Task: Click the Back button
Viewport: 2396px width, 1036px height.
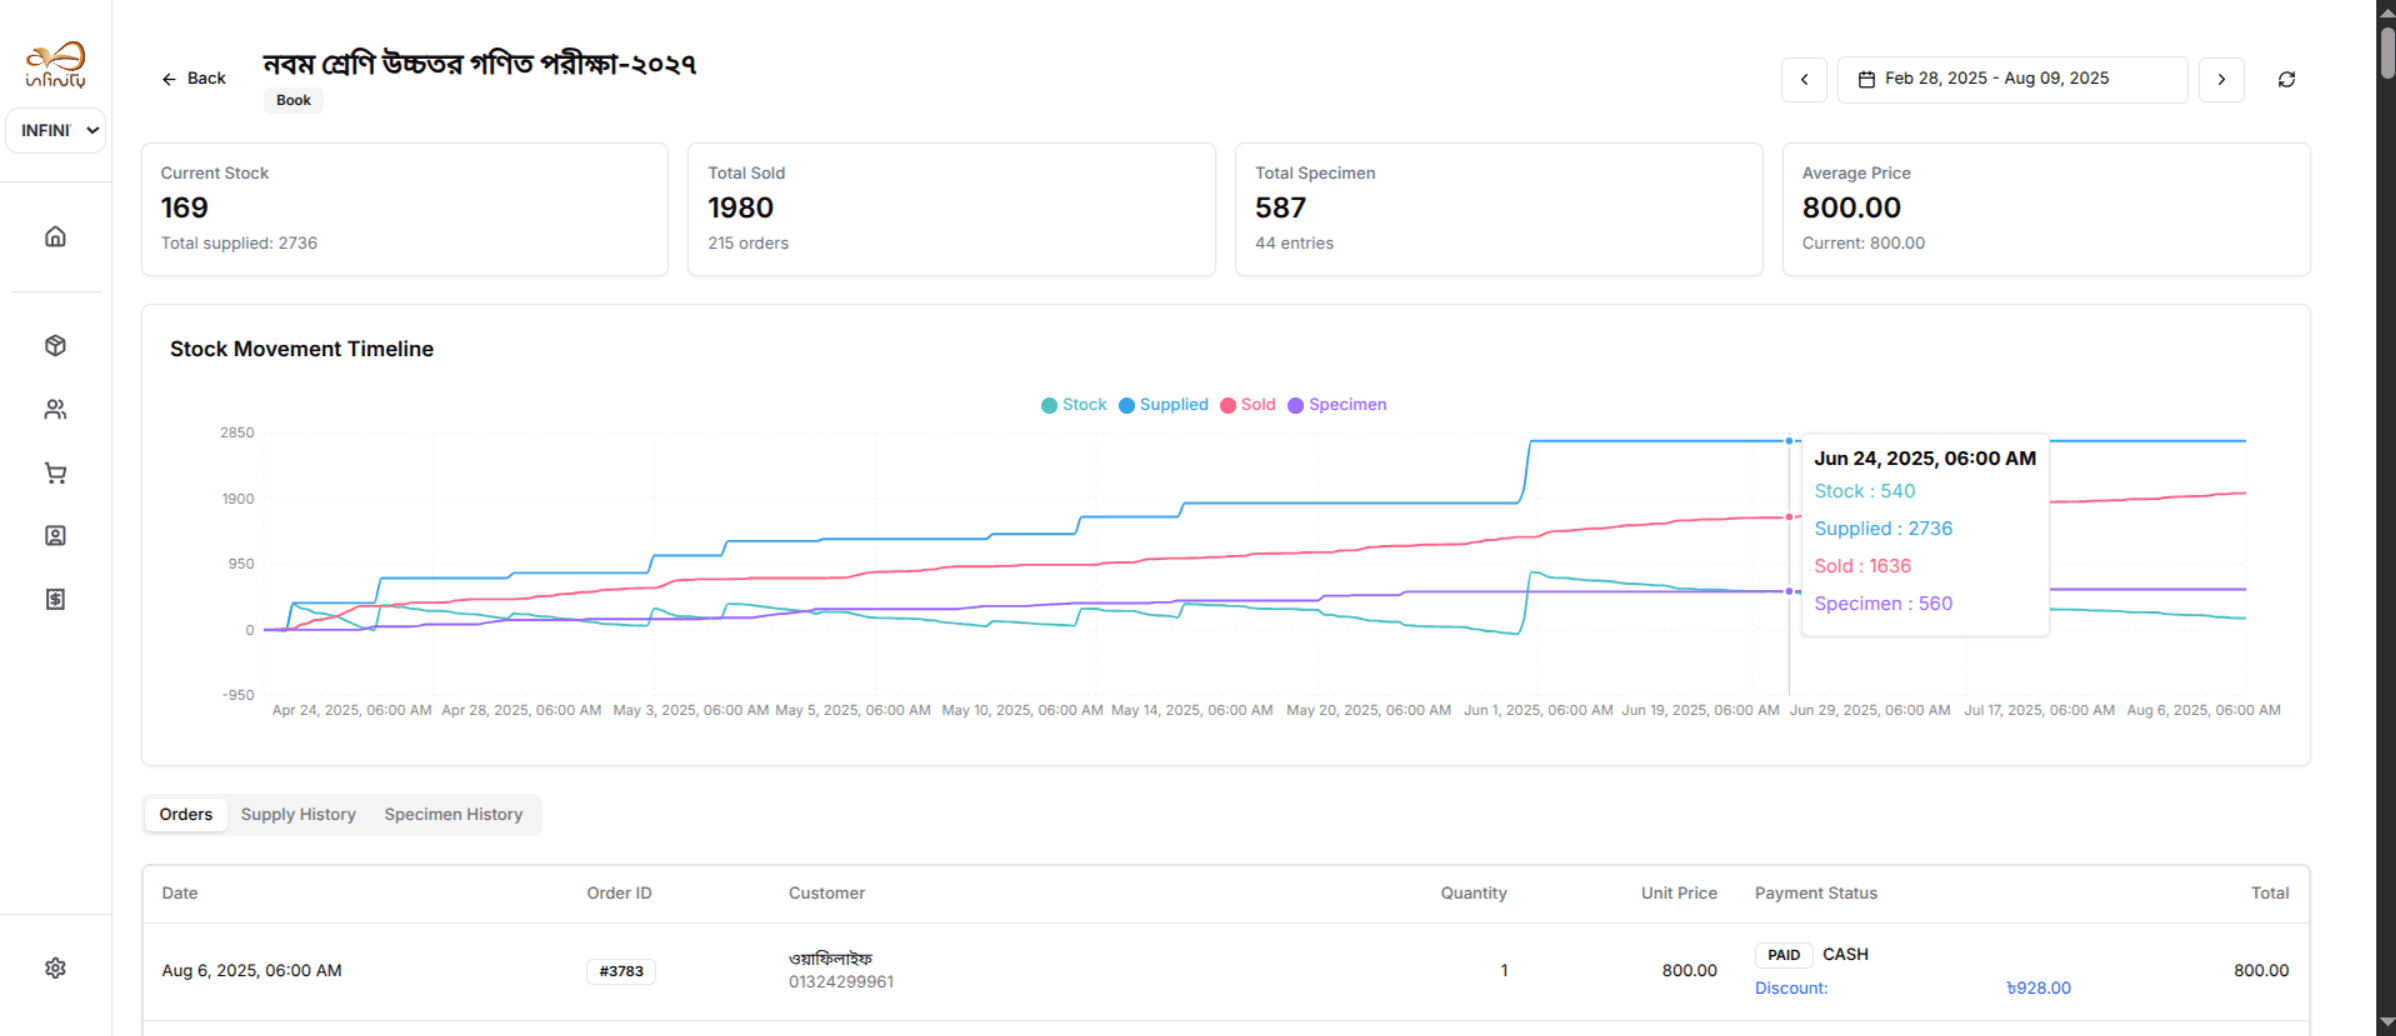Action: click(194, 79)
